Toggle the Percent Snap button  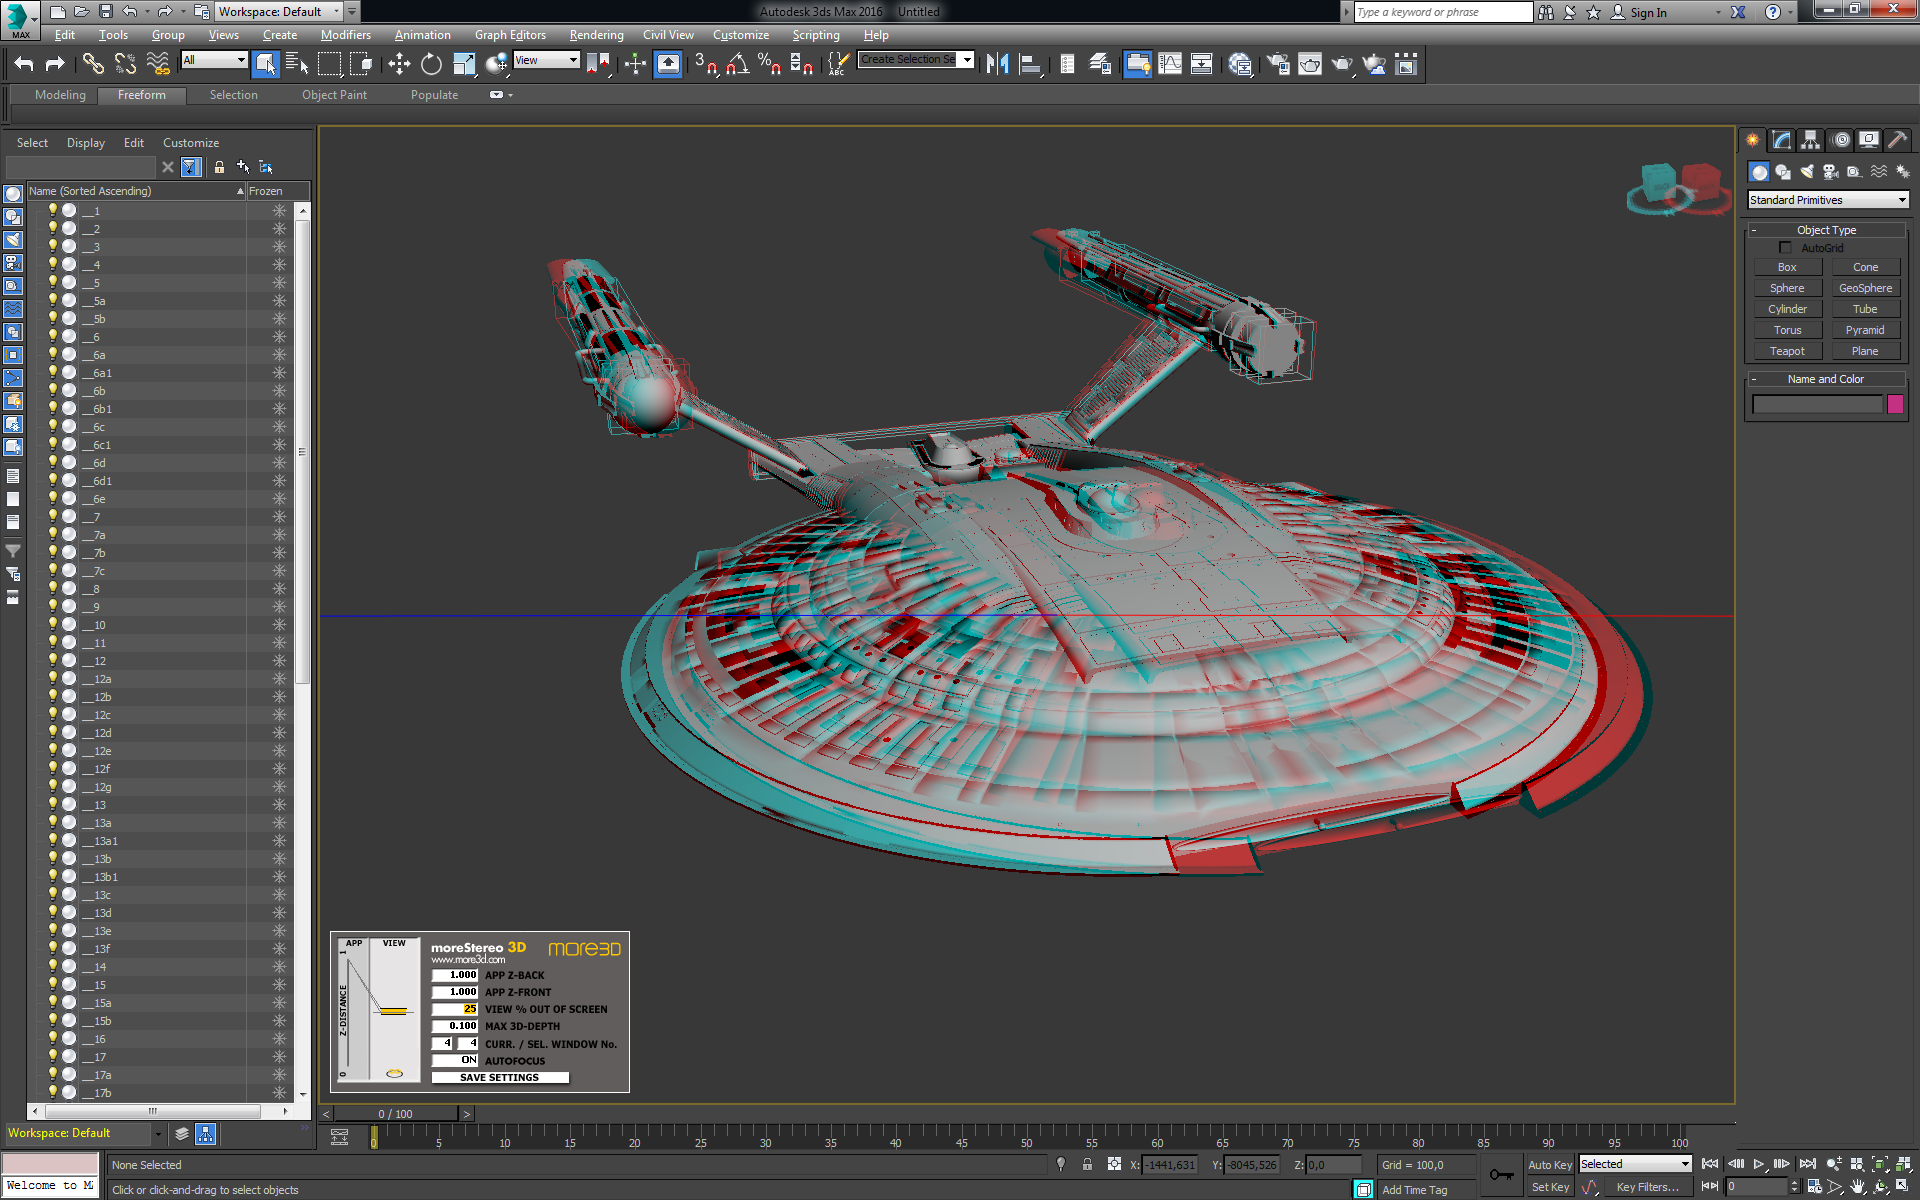coord(769,64)
